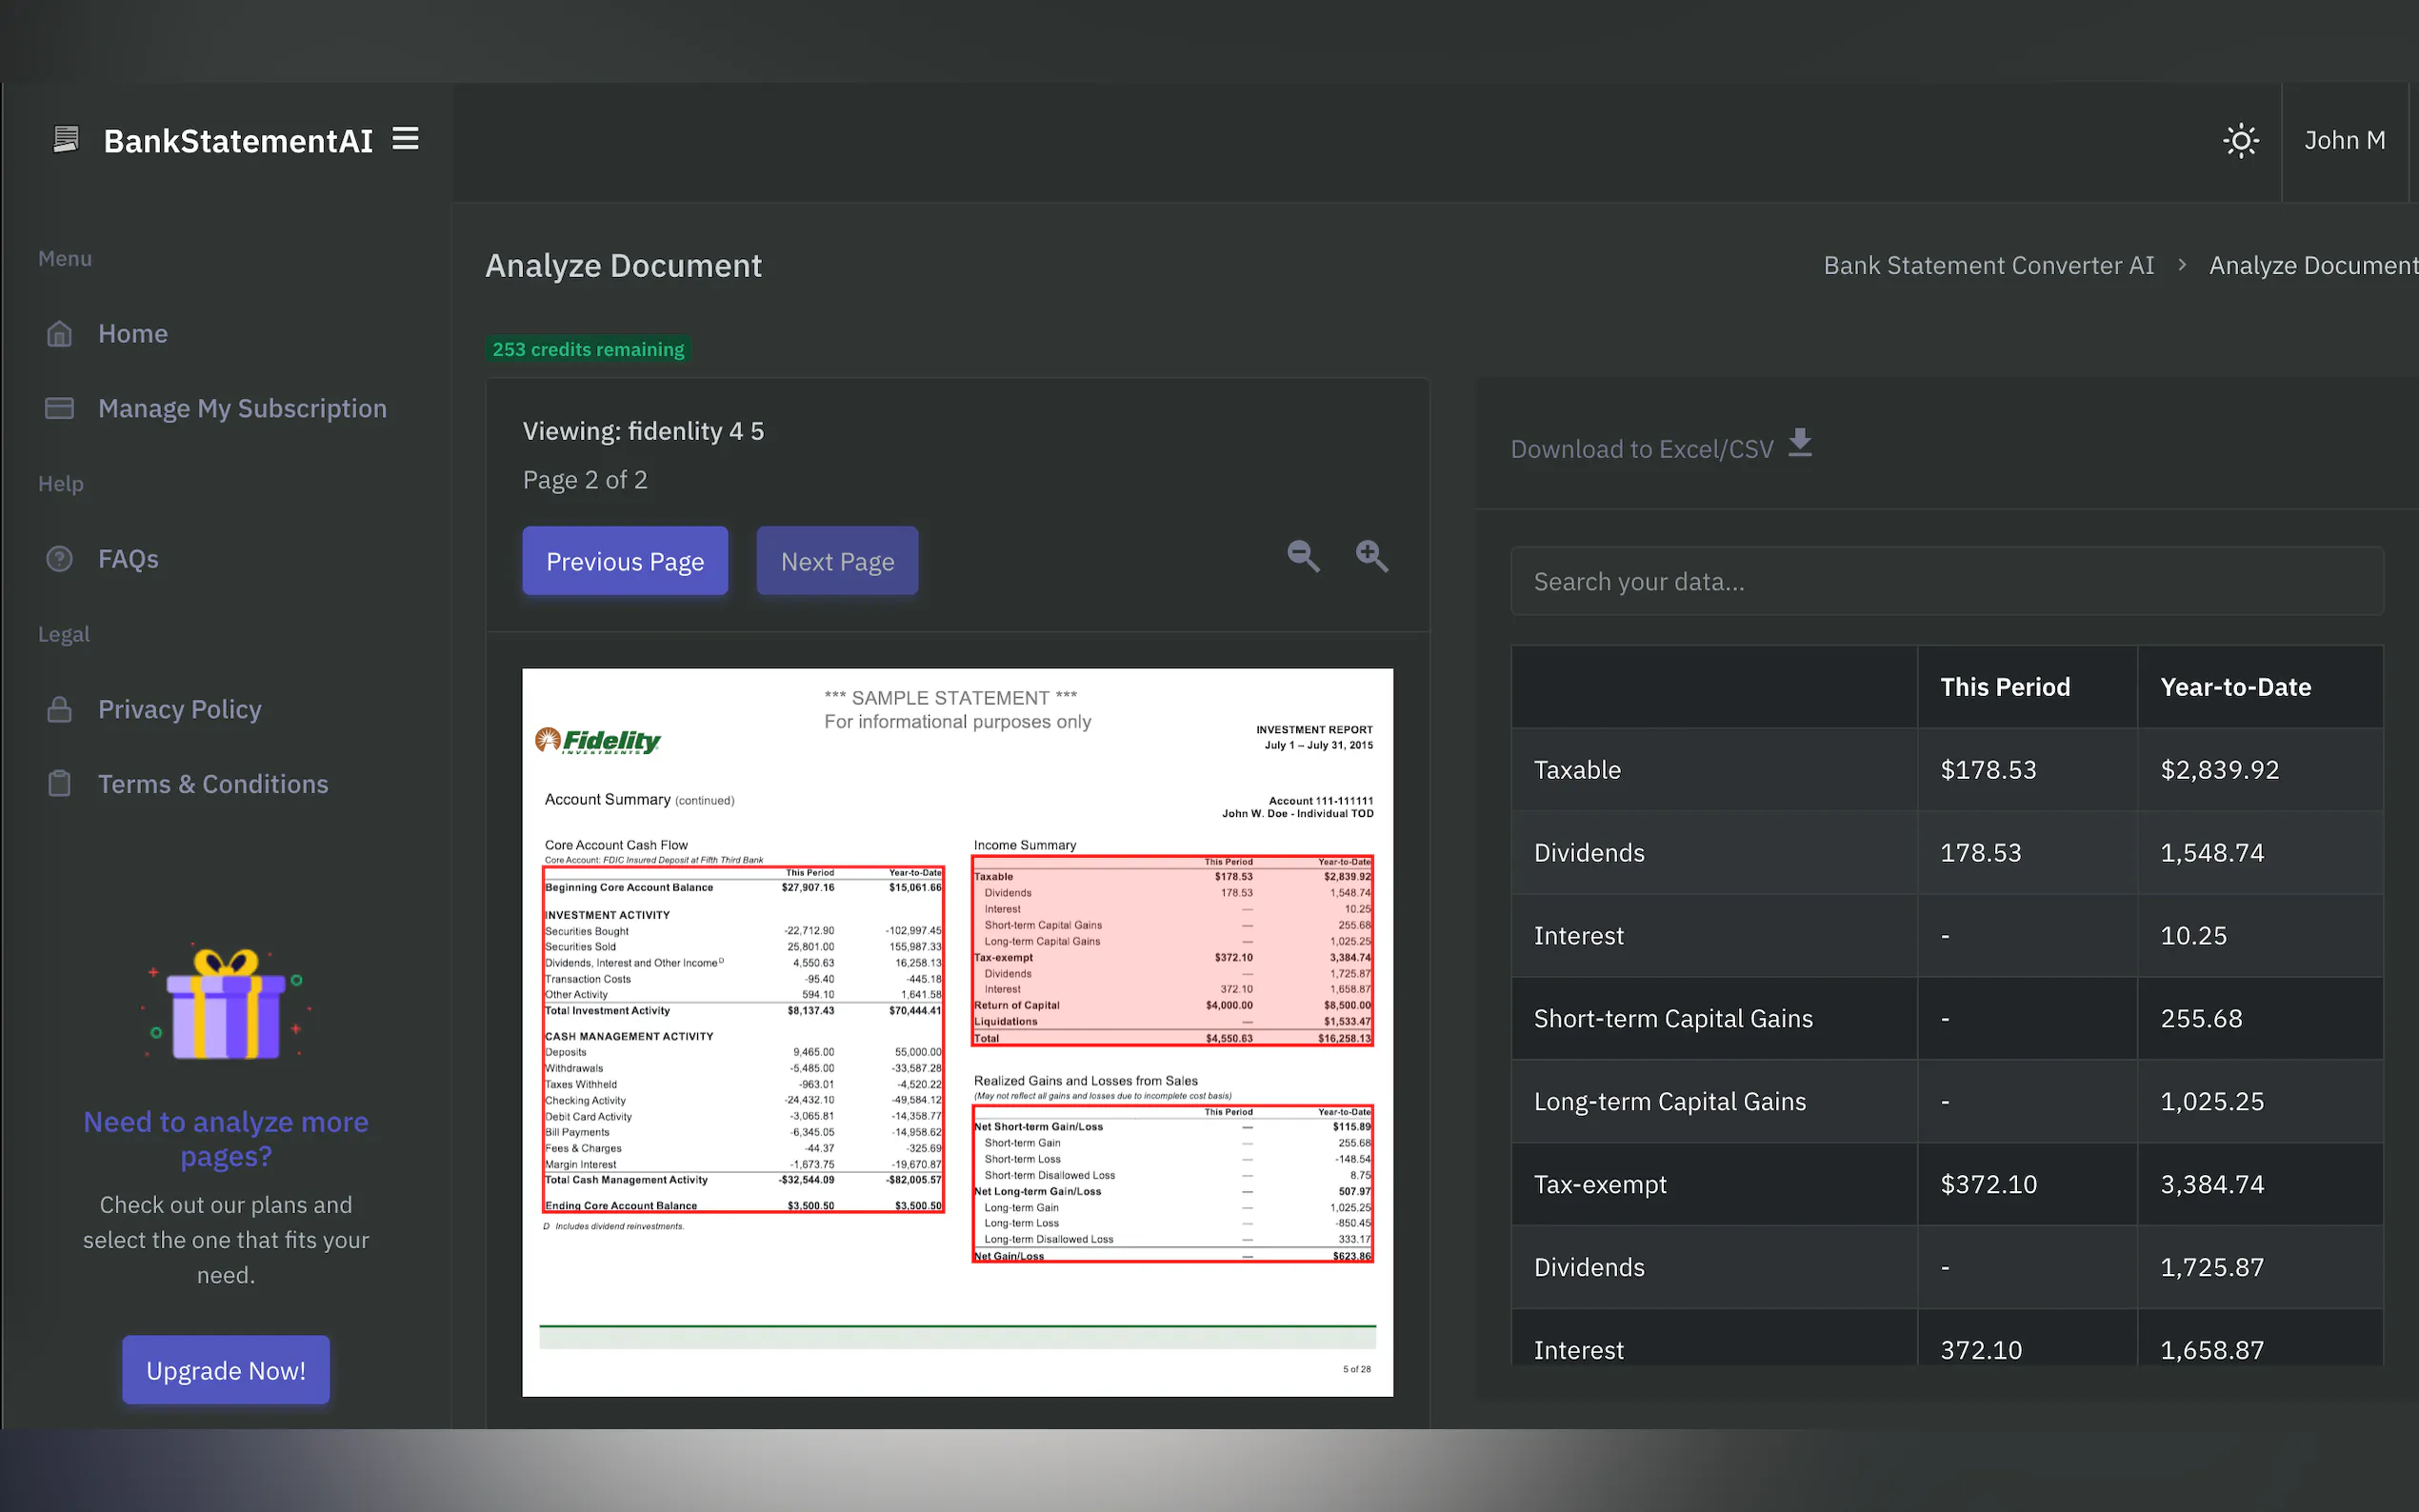Open the Analyze Document breadcrumb item
Screen dimensions: 2419x1512
(x=2313, y=265)
